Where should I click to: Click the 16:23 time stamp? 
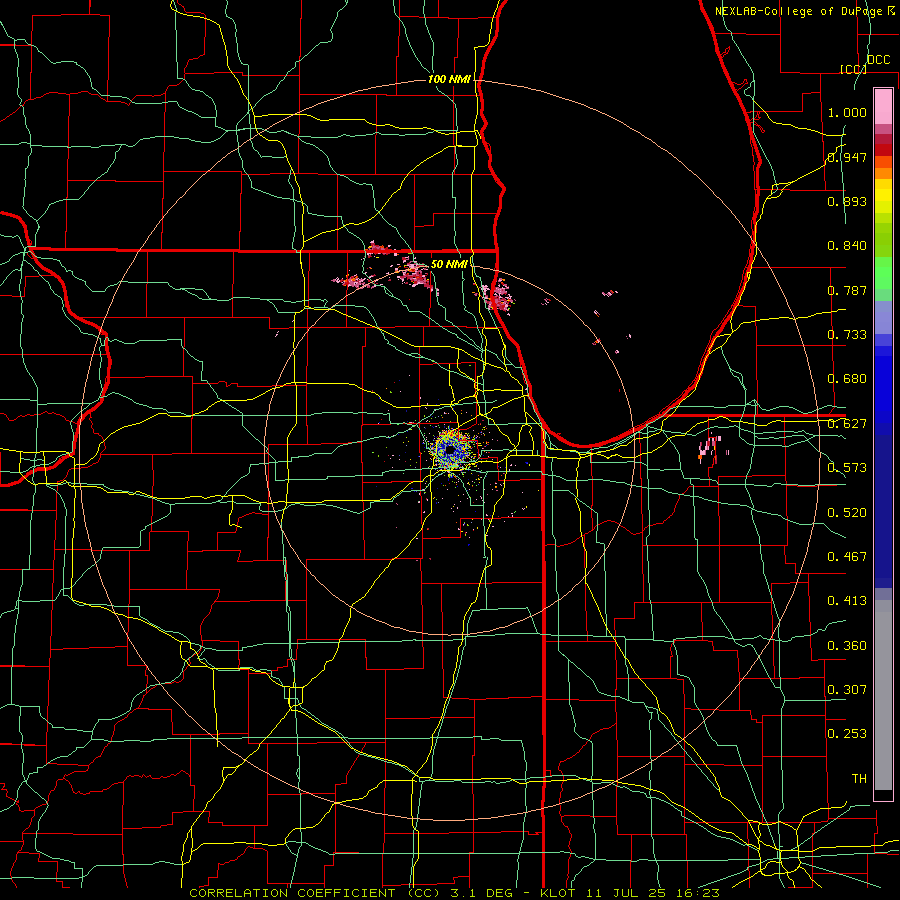coord(698,893)
